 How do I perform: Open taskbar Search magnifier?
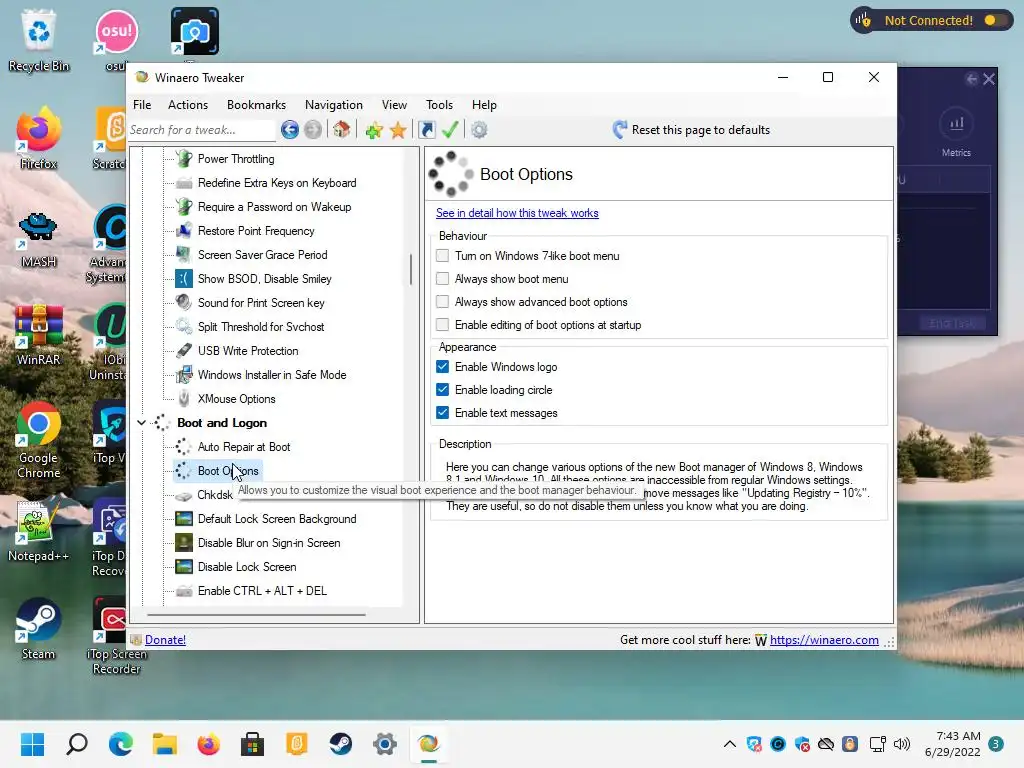coord(76,744)
